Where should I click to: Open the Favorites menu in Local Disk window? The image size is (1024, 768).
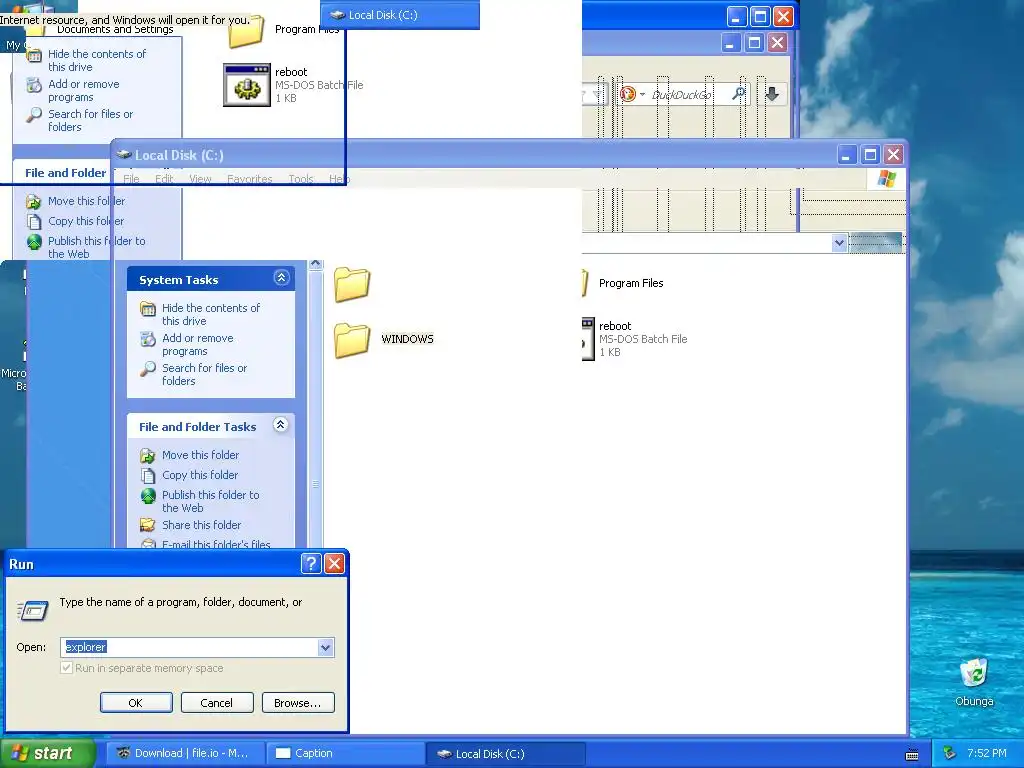coord(249,179)
